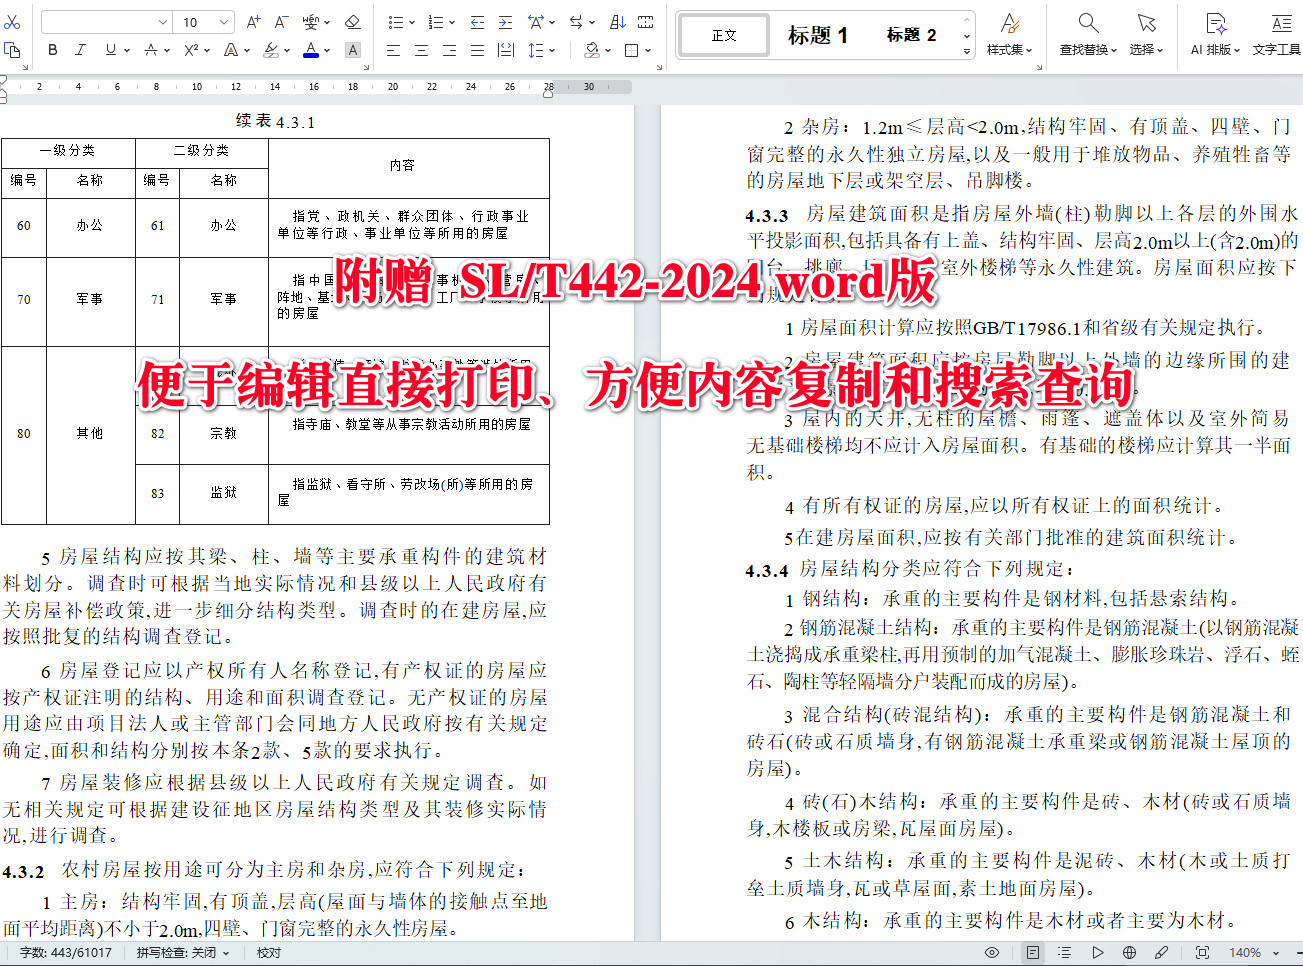Open the font size dropdown
Image resolution: width=1303 pixels, height=966 pixels.
224,21
